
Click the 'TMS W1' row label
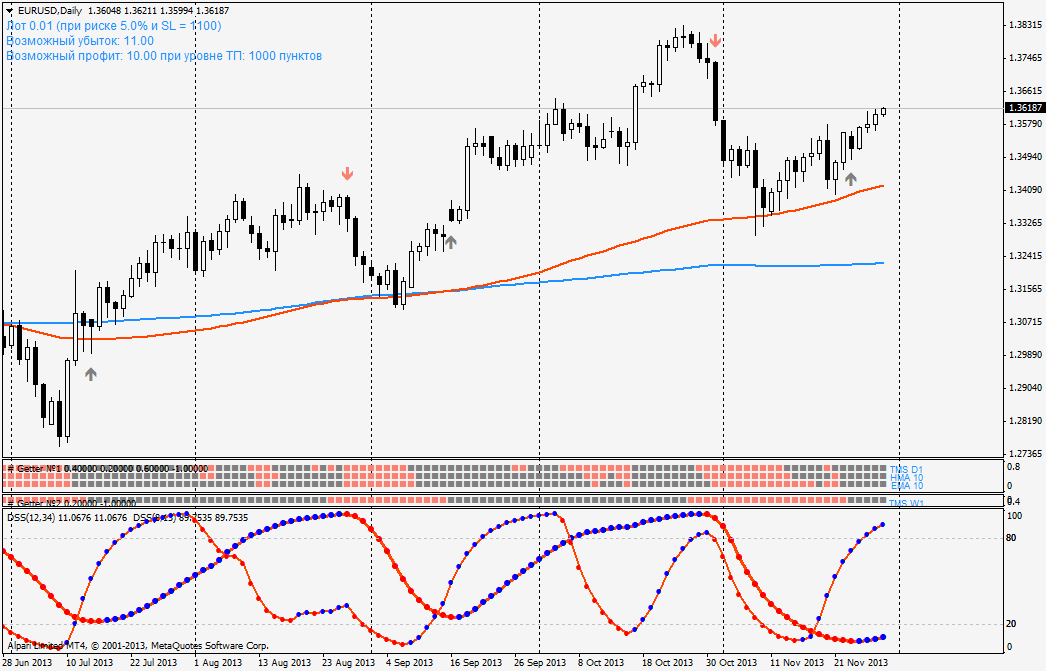click(x=906, y=504)
